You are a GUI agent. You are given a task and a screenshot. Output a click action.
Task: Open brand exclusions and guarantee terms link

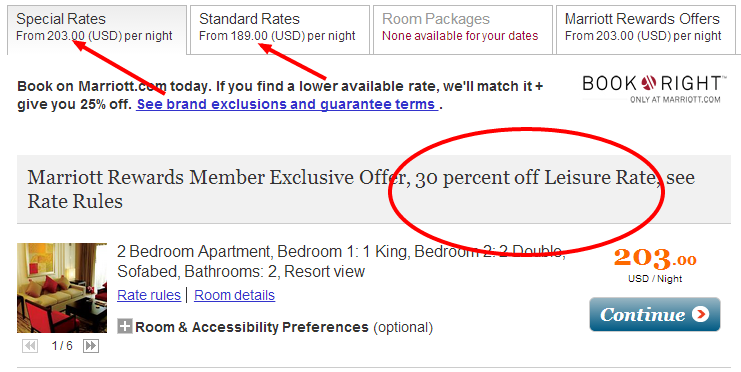click(x=287, y=104)
